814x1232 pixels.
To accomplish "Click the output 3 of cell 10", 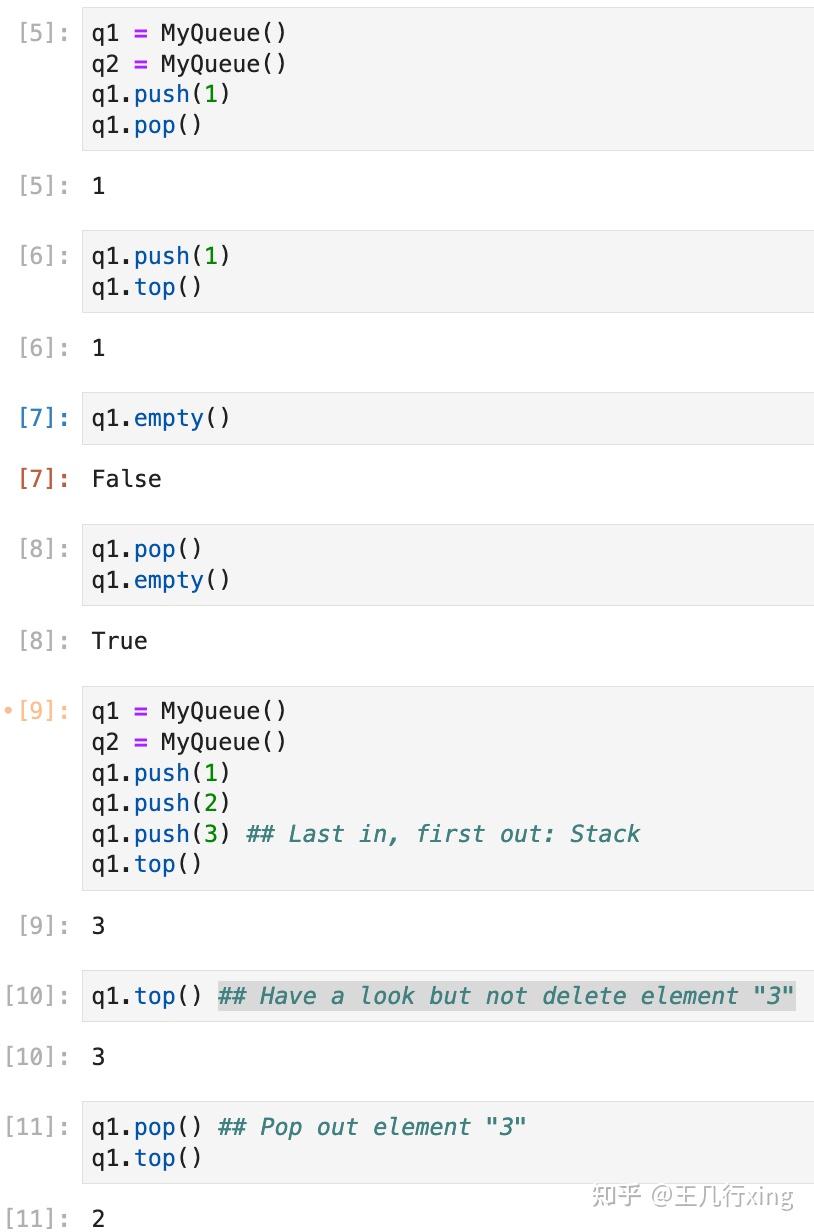I will [98, 1057].
